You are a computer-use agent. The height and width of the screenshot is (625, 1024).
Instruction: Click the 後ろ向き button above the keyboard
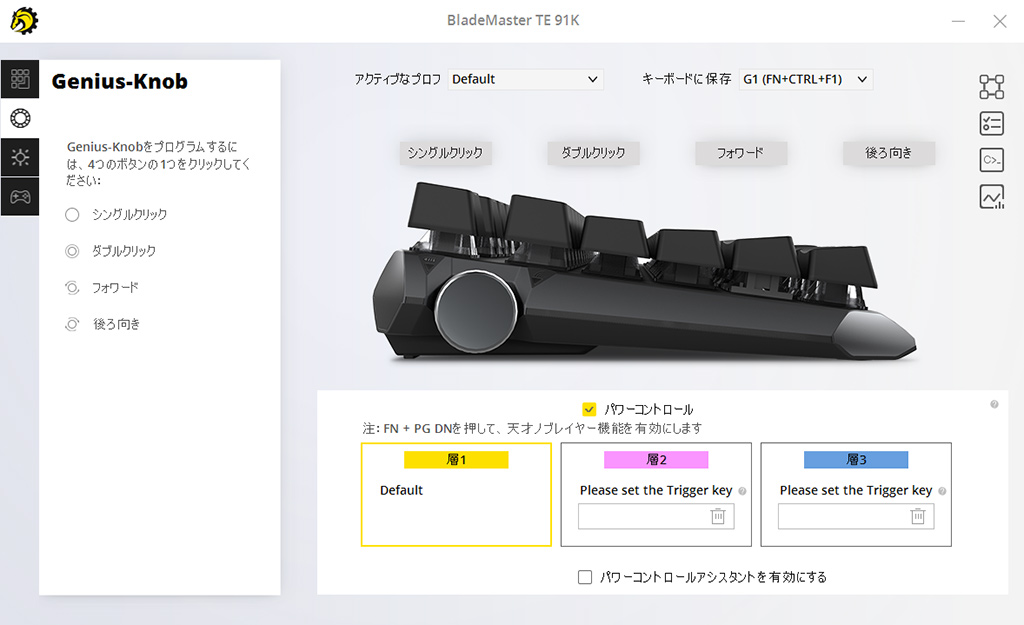click(888, 153)
